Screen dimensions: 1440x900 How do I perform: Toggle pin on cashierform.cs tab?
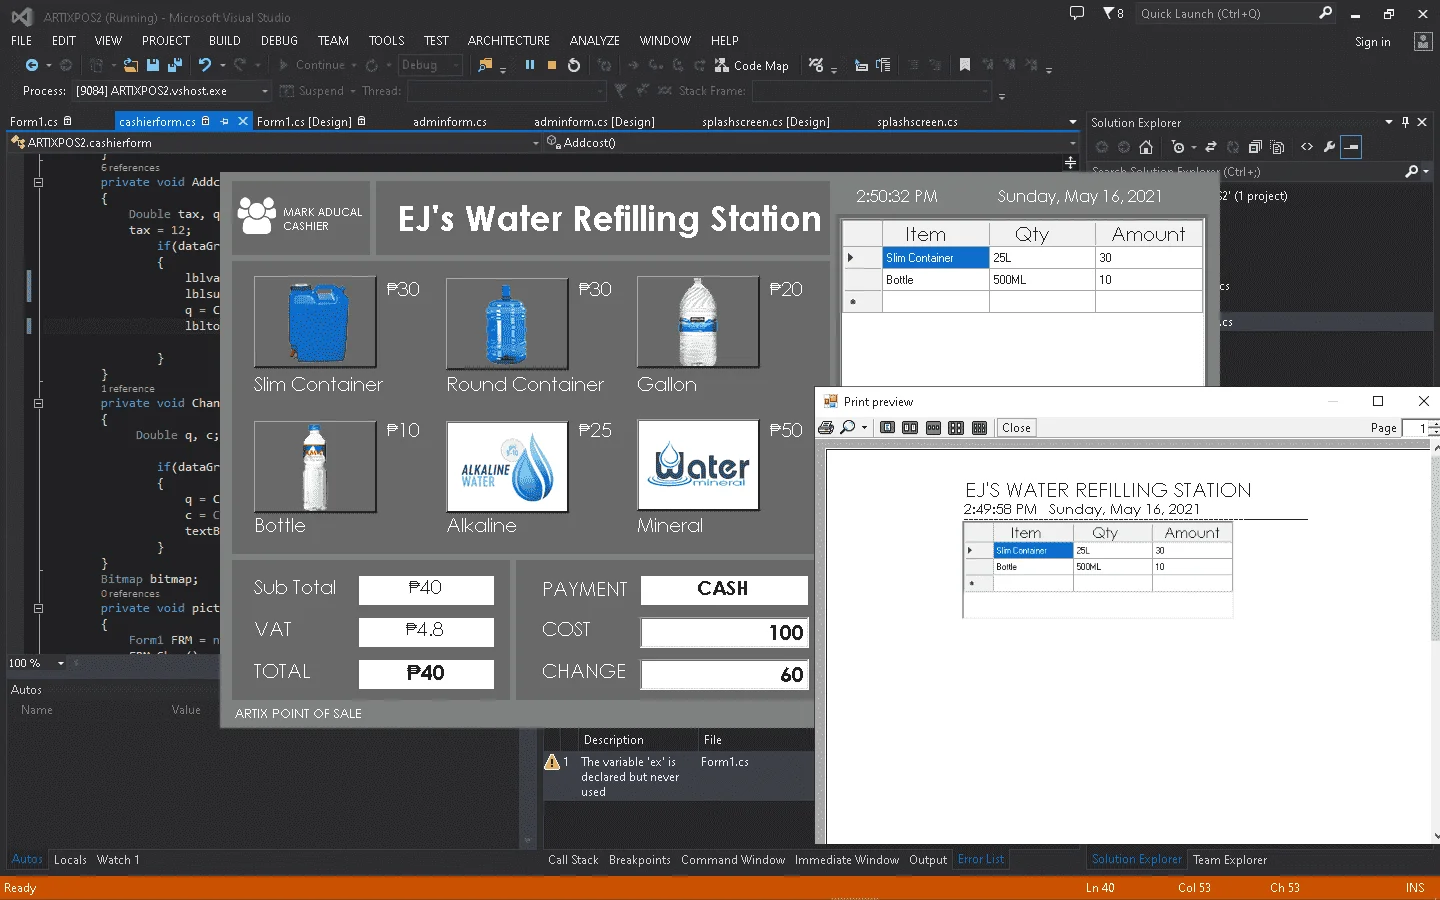point(224,121)
